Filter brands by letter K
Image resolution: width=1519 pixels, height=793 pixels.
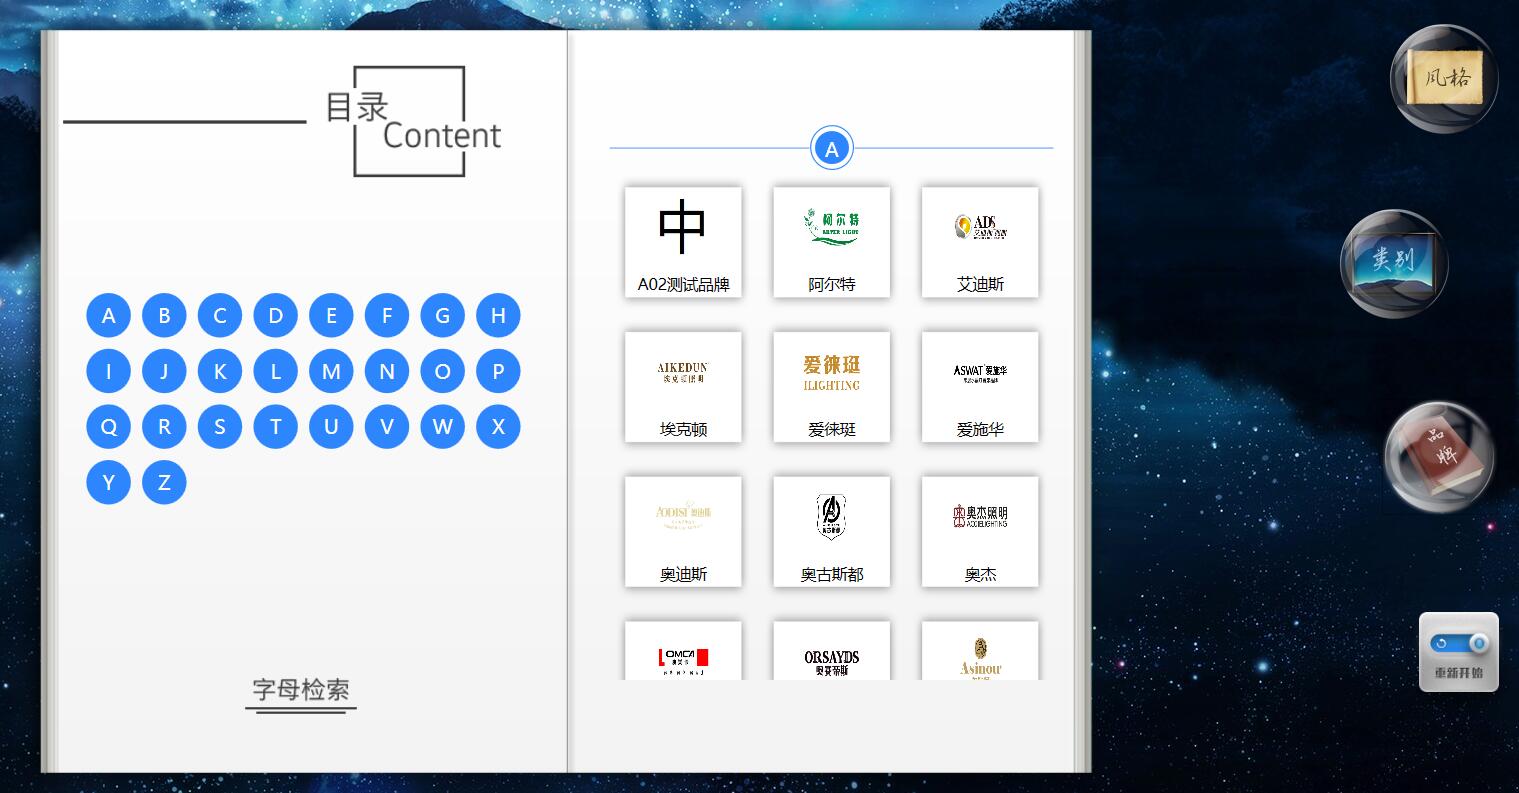[220, 372]
